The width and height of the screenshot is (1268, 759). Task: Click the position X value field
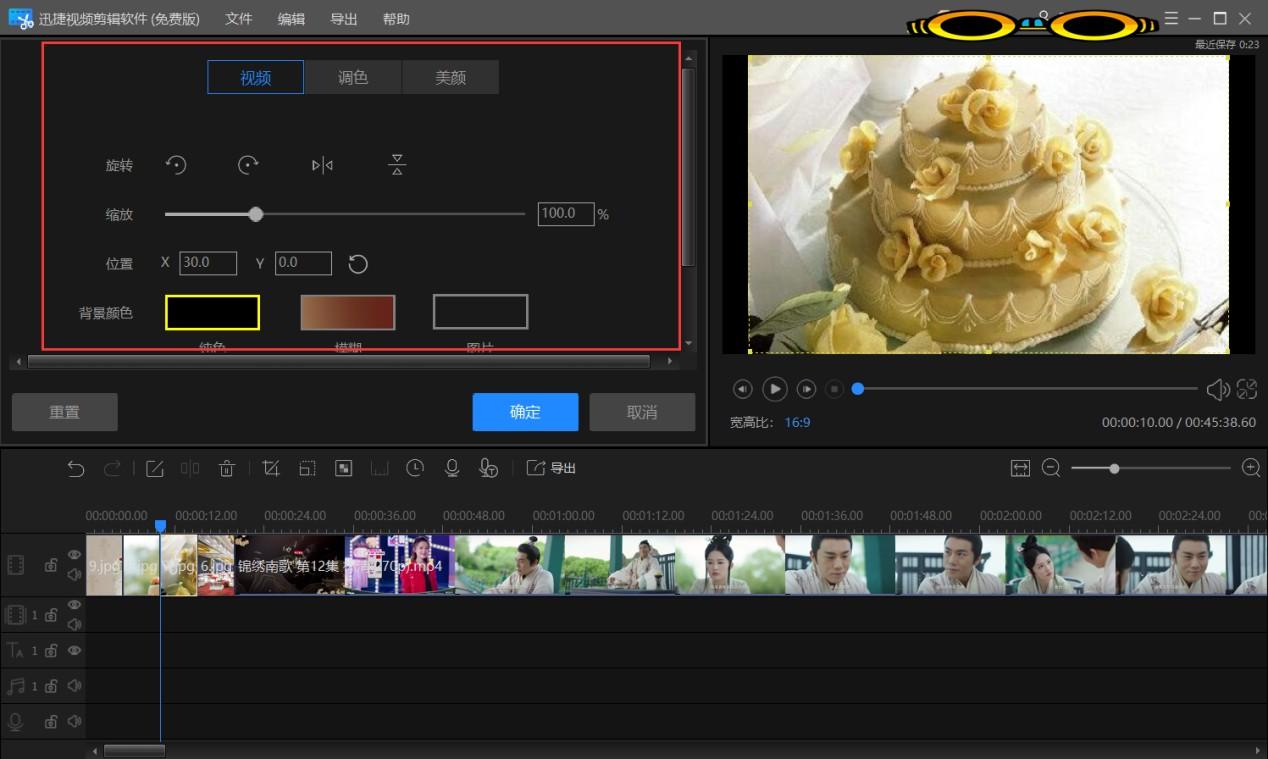208,263
